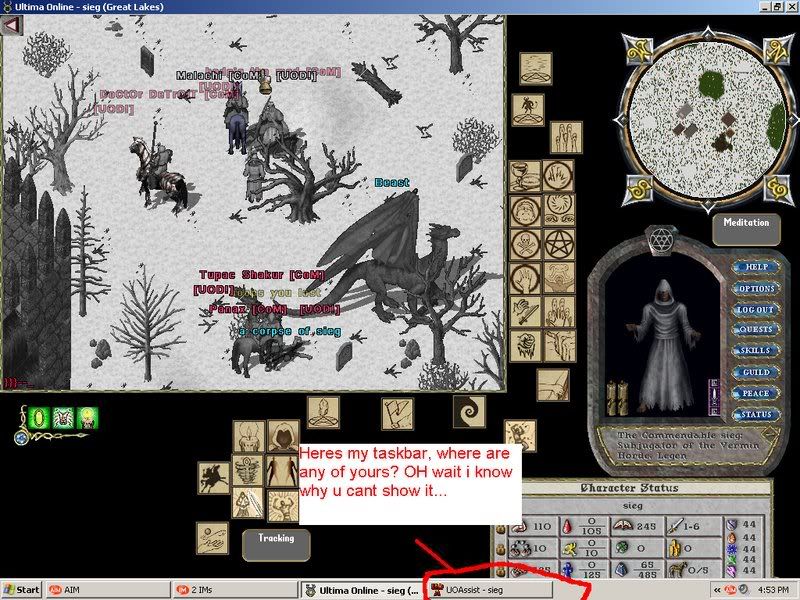Click the ghost character on the paperdoll
Screen dimensions: 800x600
[x=662, y=345]
